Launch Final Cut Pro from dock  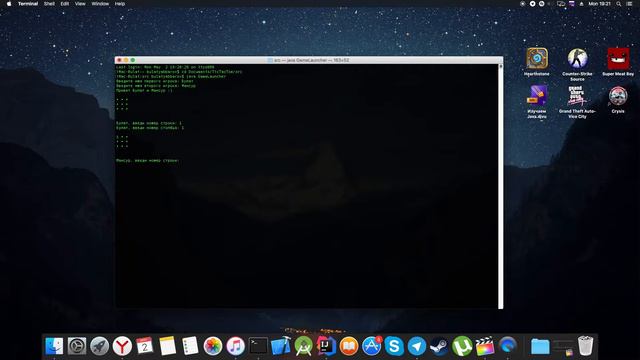[x=484, y=346]
